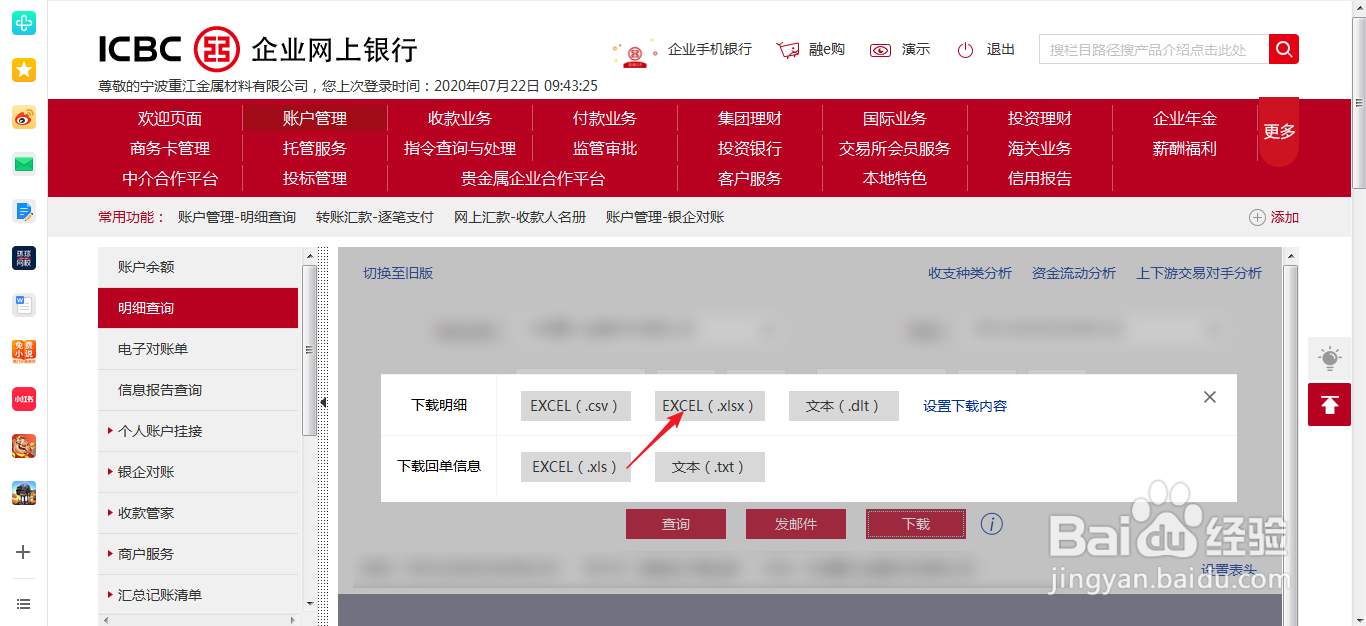1366x626 pixels.
Task: Select 明细查询 in the sidebar
Action: 198,308
